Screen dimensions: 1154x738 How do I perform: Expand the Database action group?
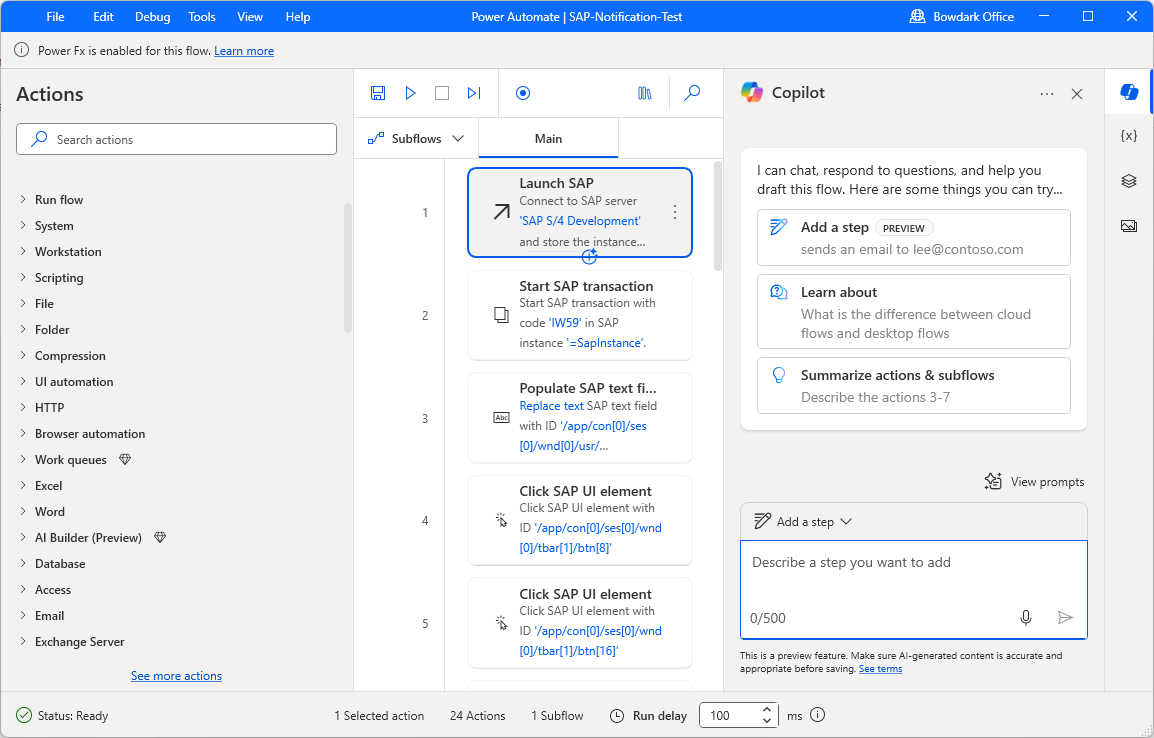(23, 563)
